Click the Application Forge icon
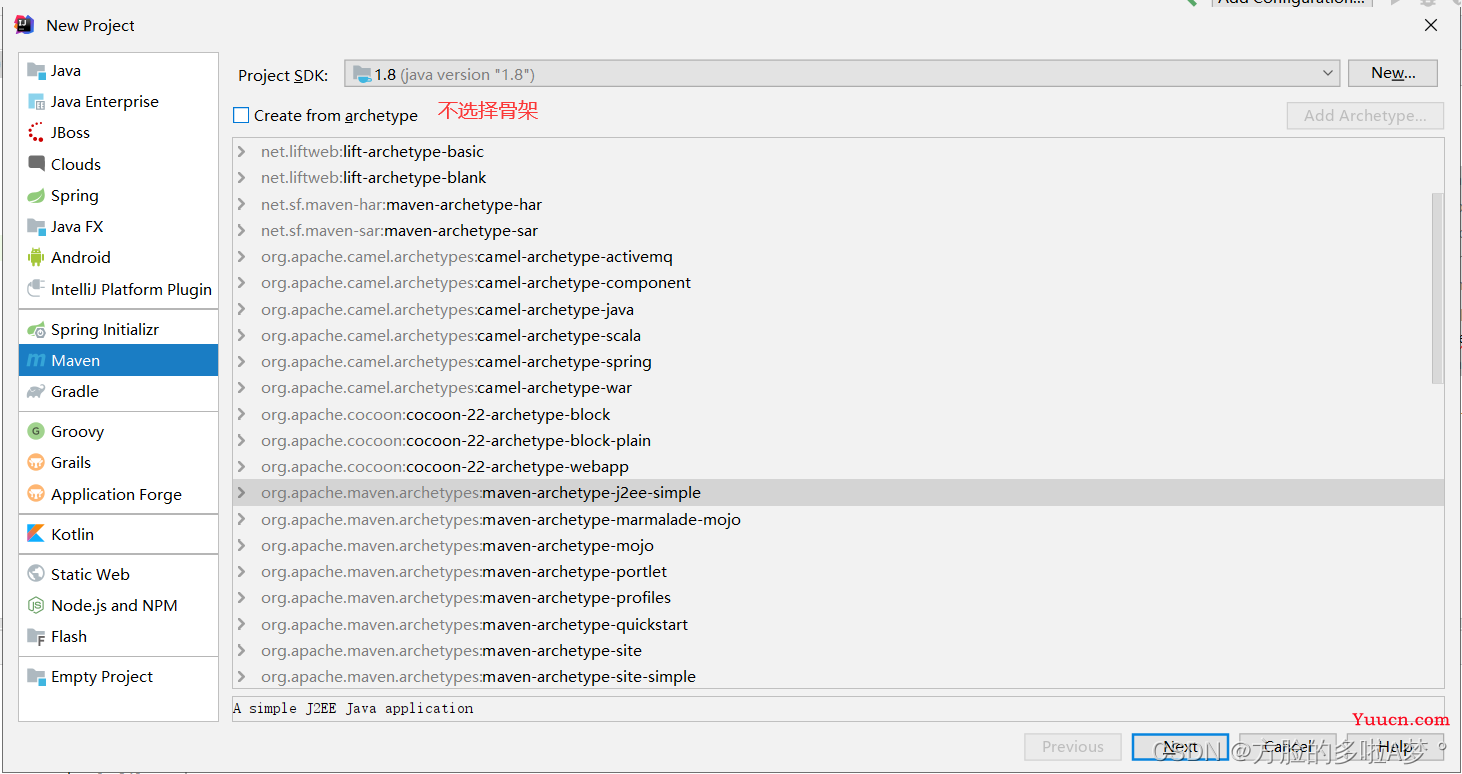 pyautogui.click(x=36, y=495)
